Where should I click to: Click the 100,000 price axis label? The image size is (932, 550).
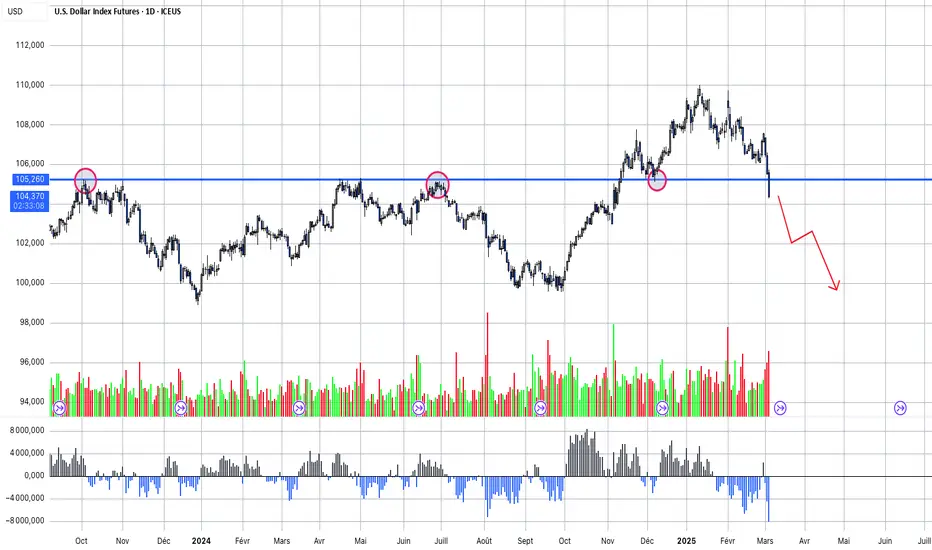pyautogui.click(x=30, y=283)
